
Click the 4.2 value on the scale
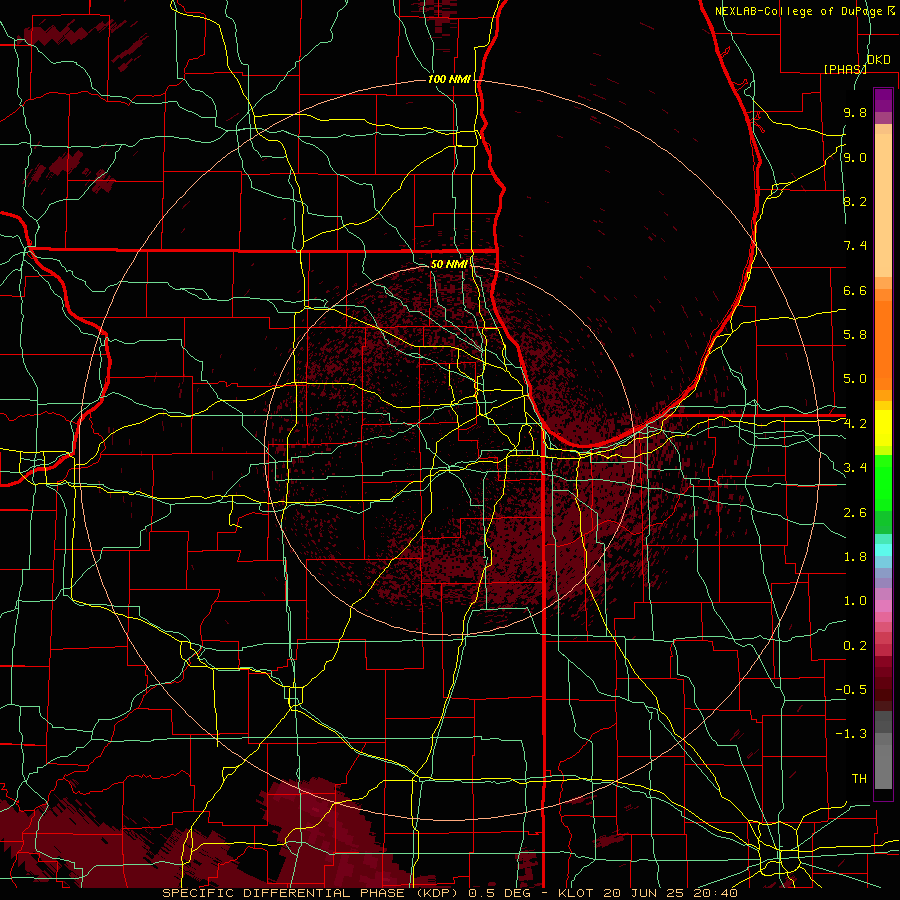[x=855, y=424]
